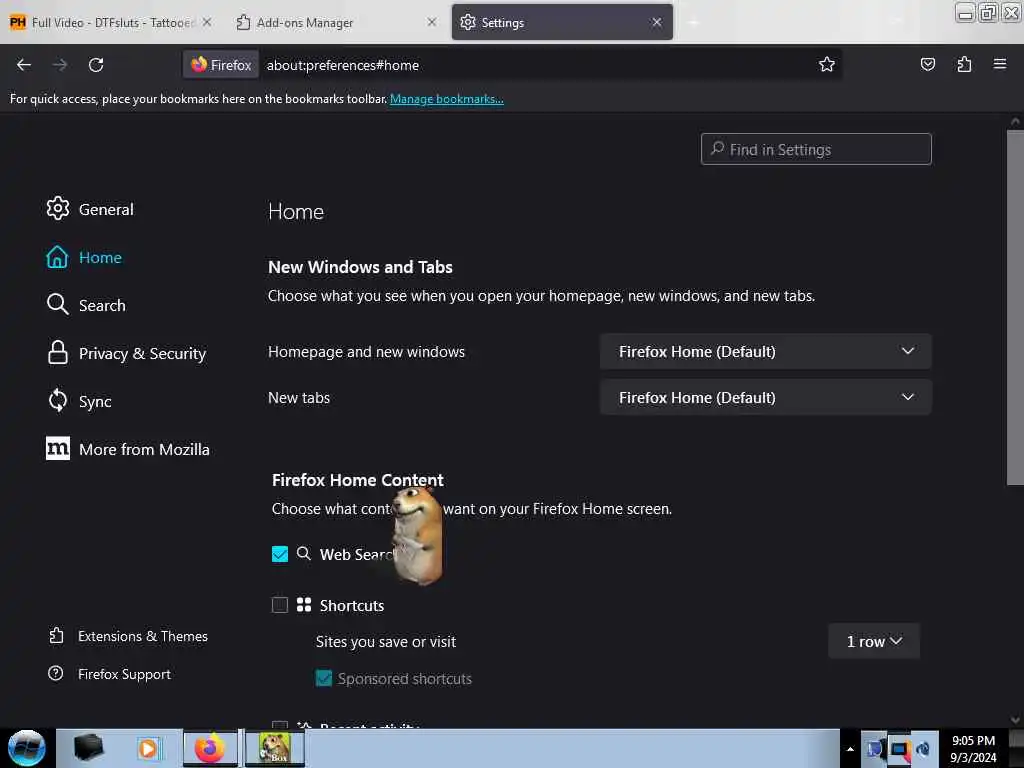This screenshot has height=768, width=1024.
Task: Click the General gear icon in sidebar
Action: point(57,208)
